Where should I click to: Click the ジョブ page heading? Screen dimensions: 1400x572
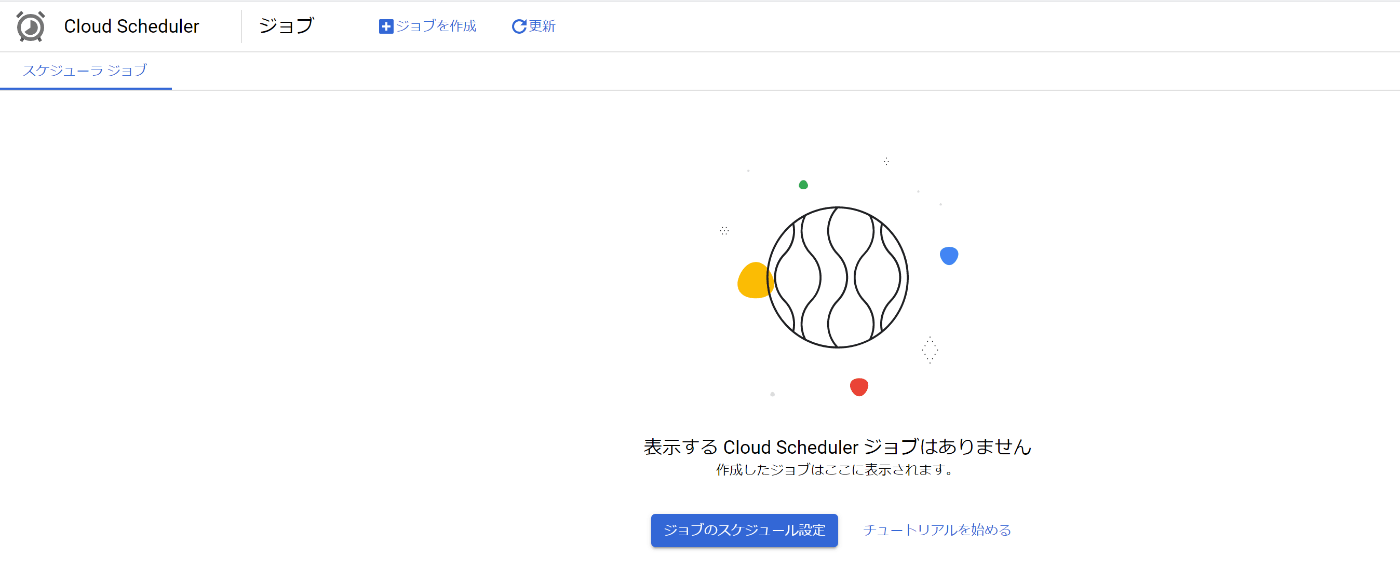(286, 26)
